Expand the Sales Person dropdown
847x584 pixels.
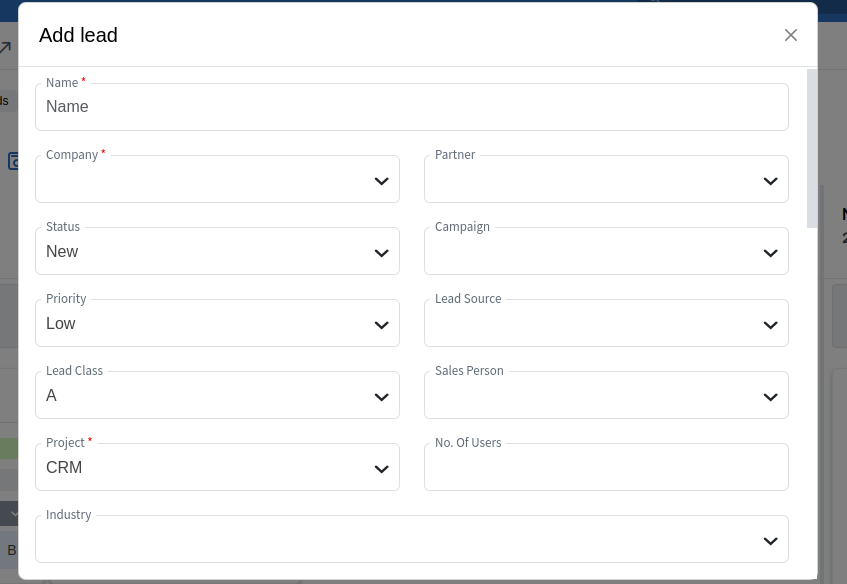(606, 396)
